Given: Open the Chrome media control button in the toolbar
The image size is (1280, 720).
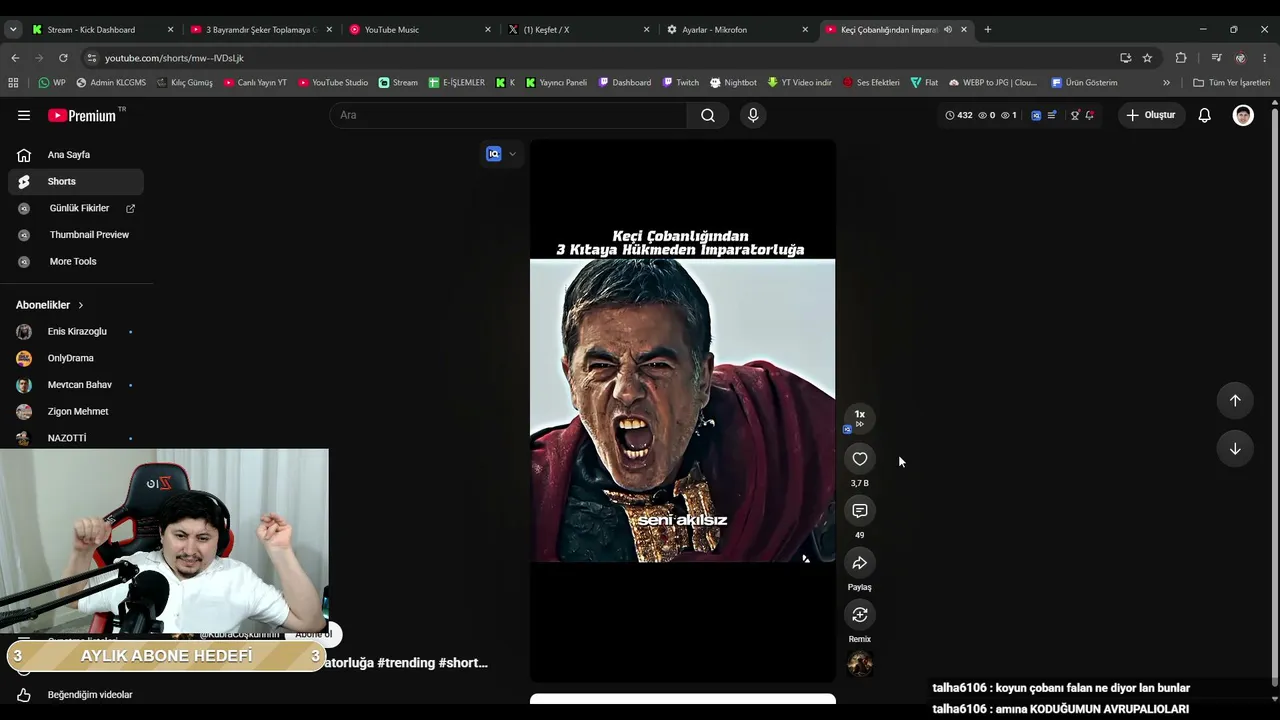Looking at the screenshot, I should pyautogui.click(x=1217, y=58).
